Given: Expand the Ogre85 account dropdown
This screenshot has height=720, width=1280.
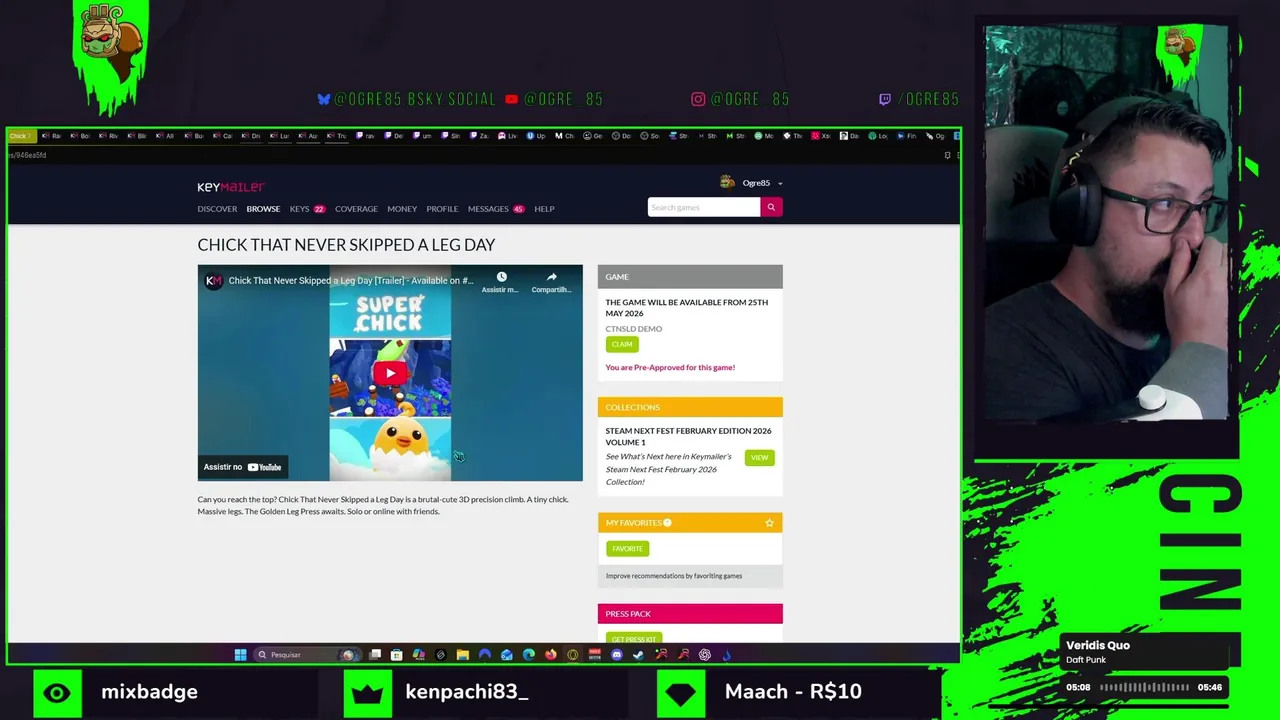Looking at the screenshot, I should pyautogui.click(x=780, y=183).
